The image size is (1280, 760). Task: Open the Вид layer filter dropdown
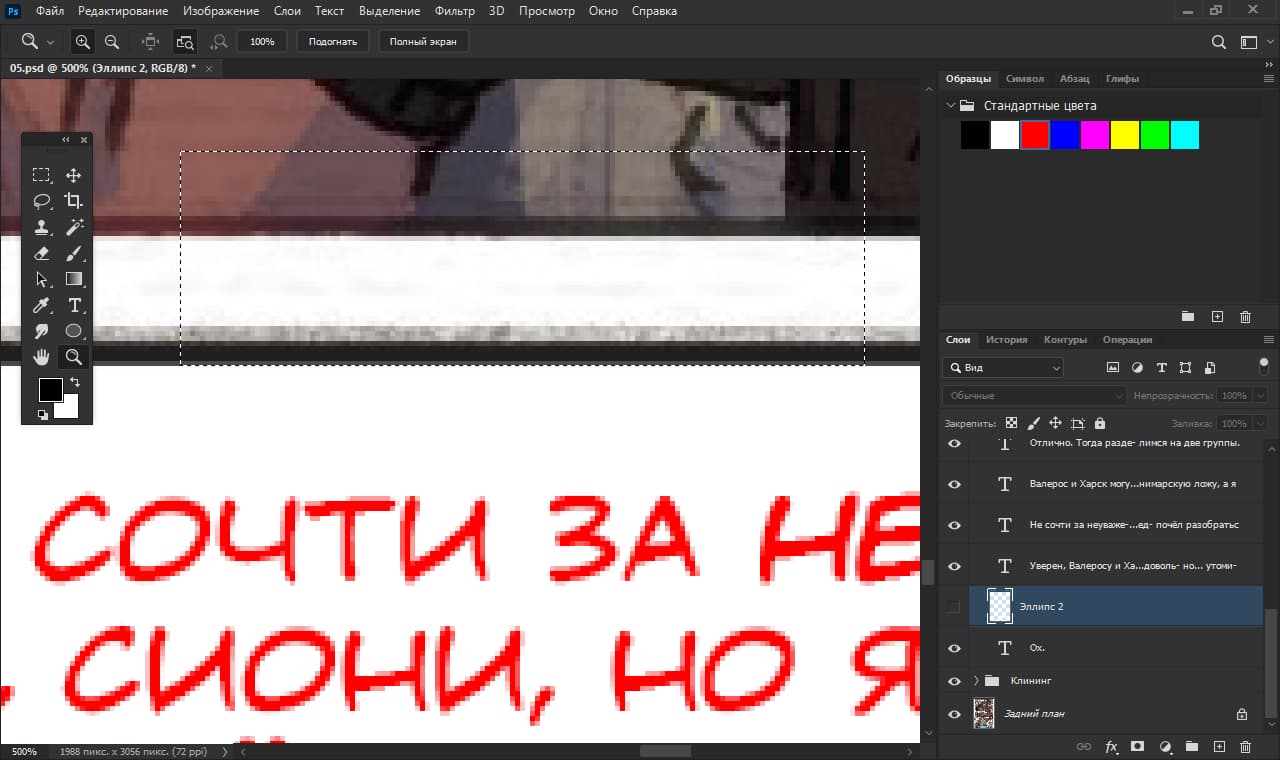point(1003,368)
